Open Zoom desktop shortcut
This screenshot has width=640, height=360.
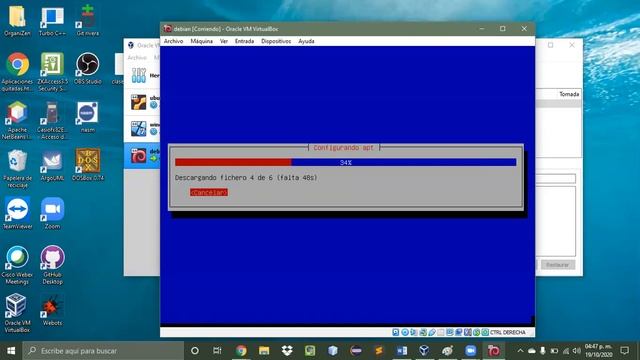(52, 213)
